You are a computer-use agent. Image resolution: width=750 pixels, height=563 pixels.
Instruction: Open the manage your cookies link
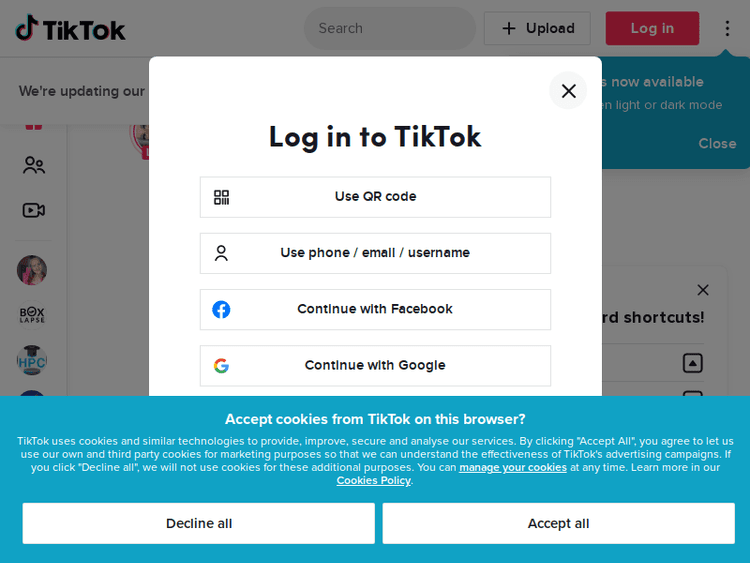(x=513, y=467)
